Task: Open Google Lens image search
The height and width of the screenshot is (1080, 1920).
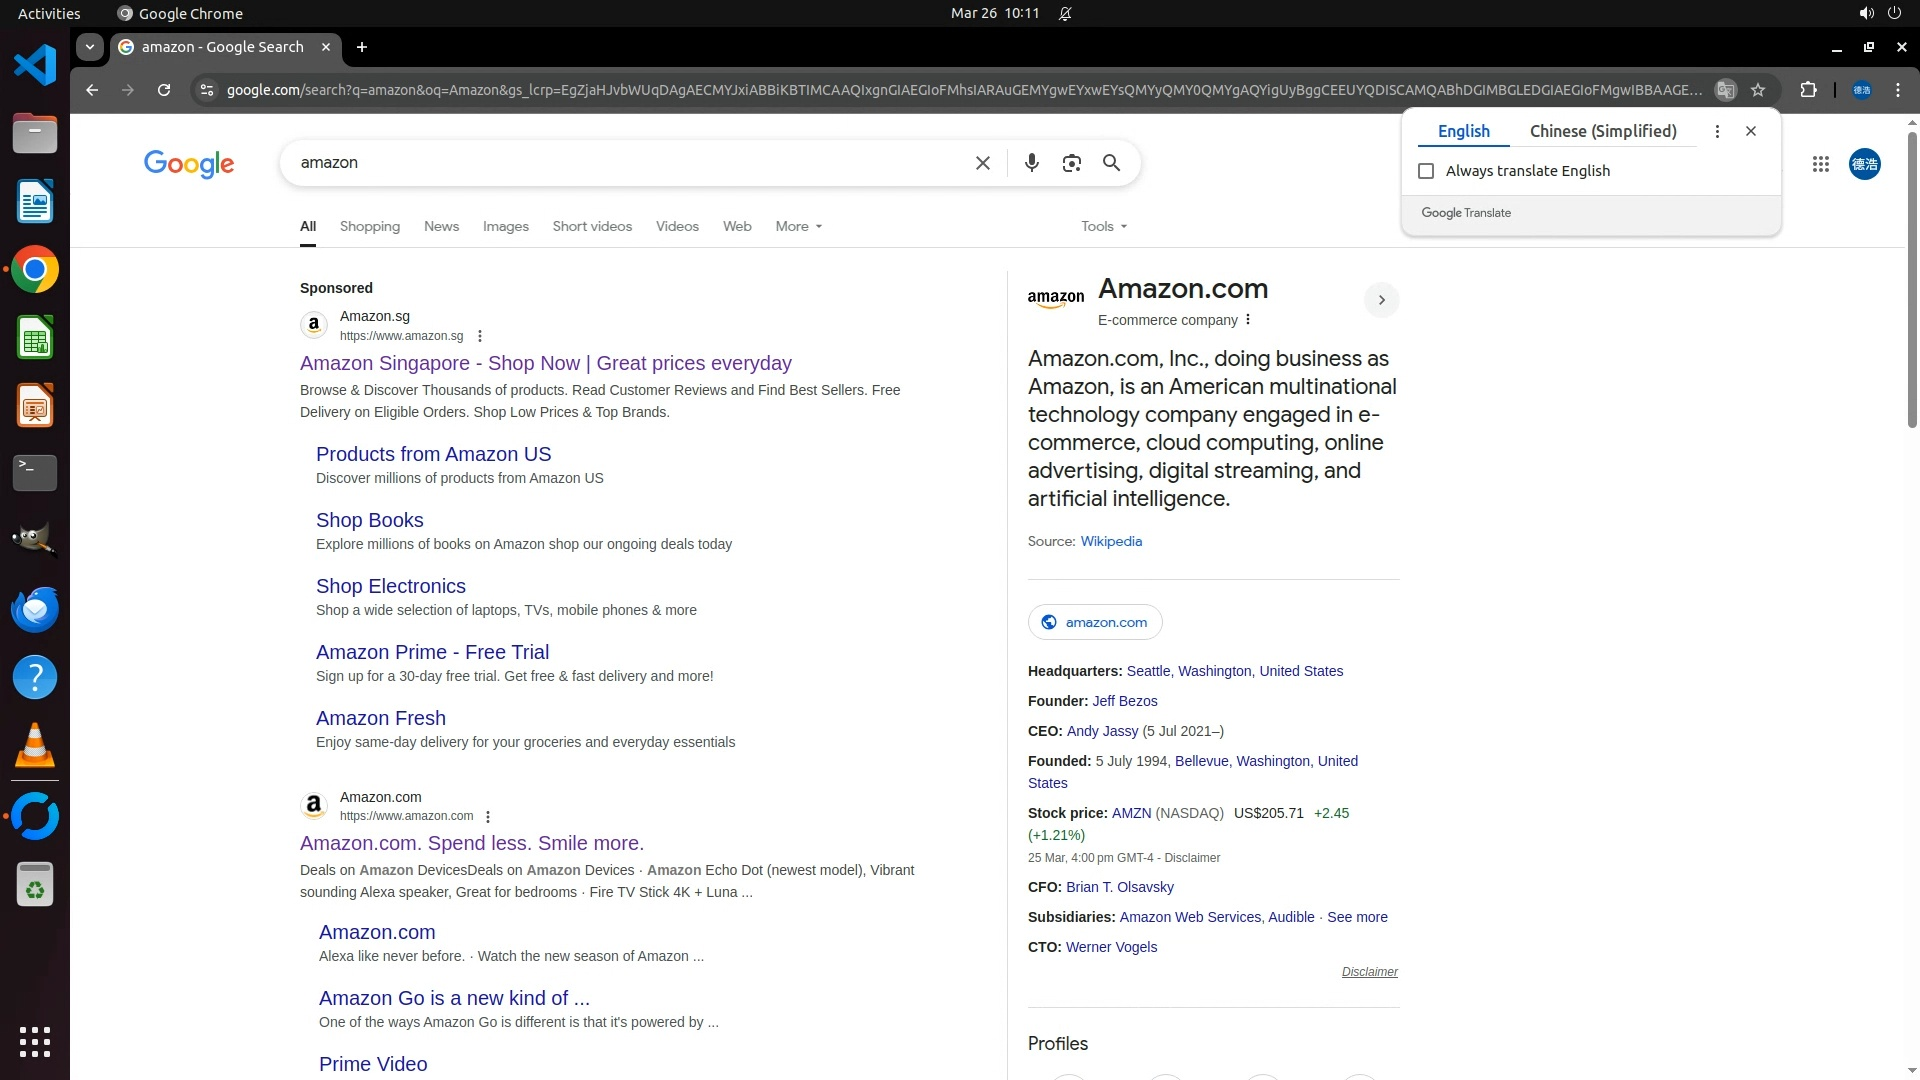Action: click(x=1071, y=163)
